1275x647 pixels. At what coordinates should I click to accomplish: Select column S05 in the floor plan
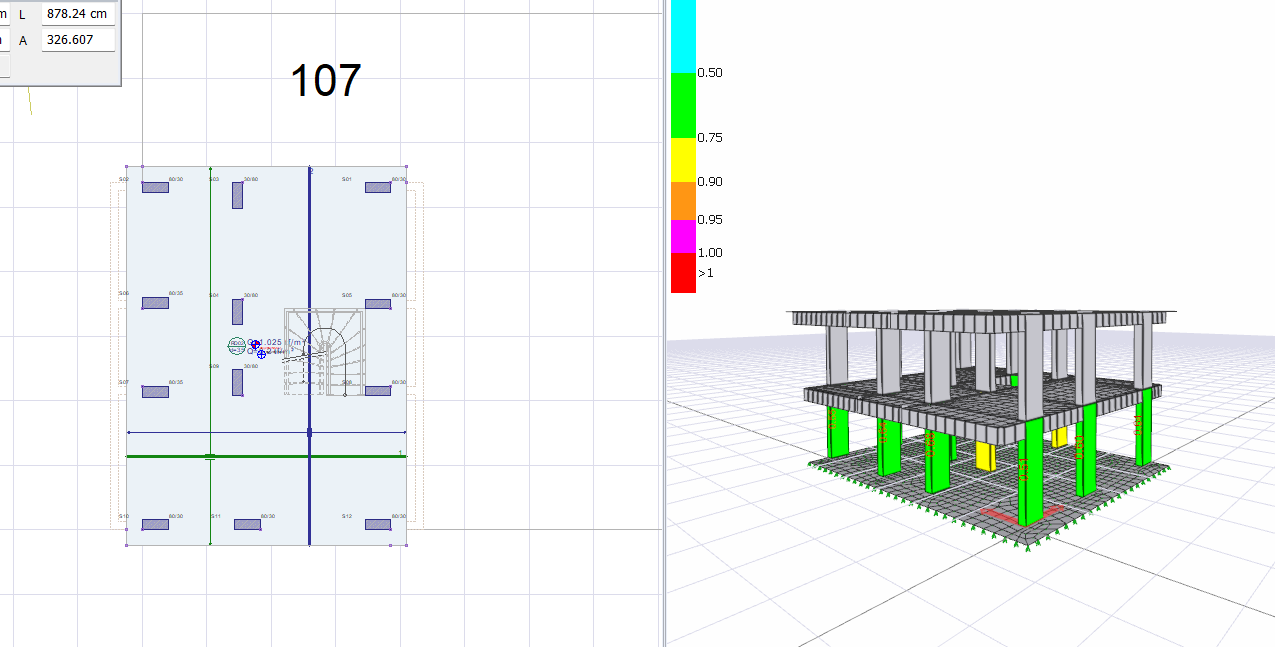[x=378, y=304]
